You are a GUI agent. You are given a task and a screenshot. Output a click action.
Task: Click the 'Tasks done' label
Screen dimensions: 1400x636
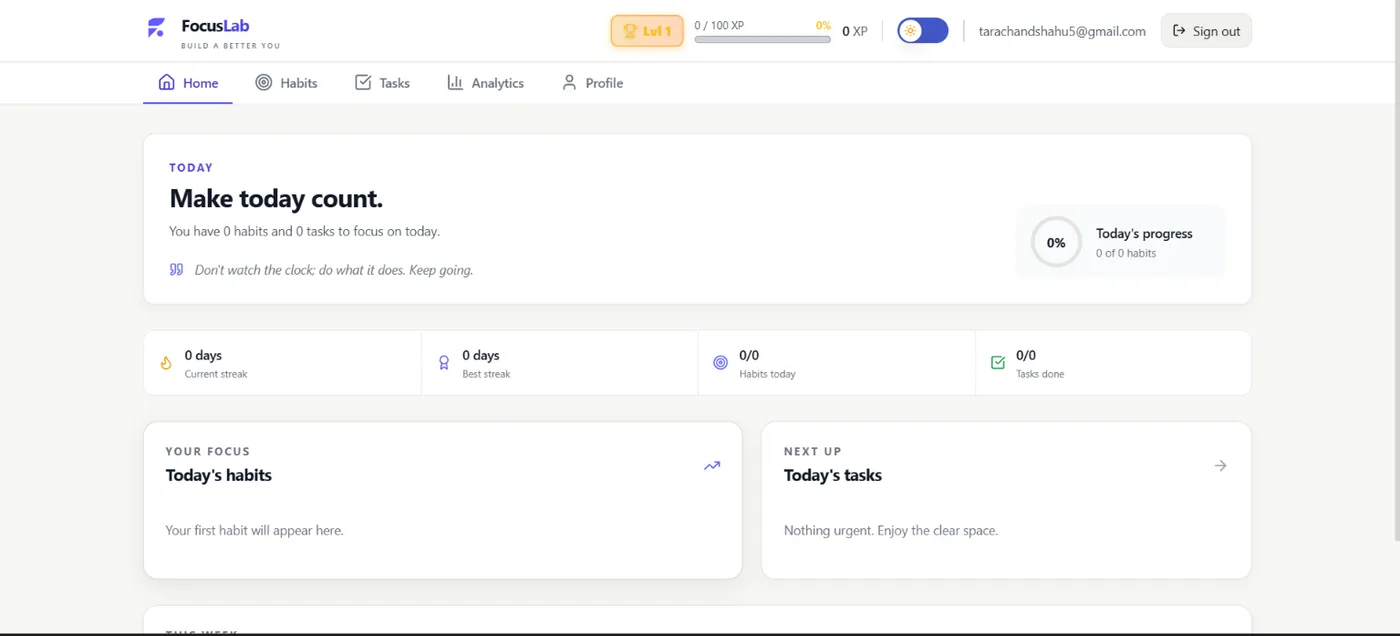(x=1040, y=374)
